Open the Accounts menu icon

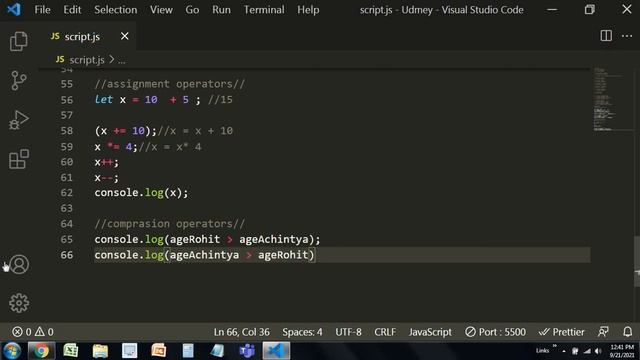click(19, 264)
